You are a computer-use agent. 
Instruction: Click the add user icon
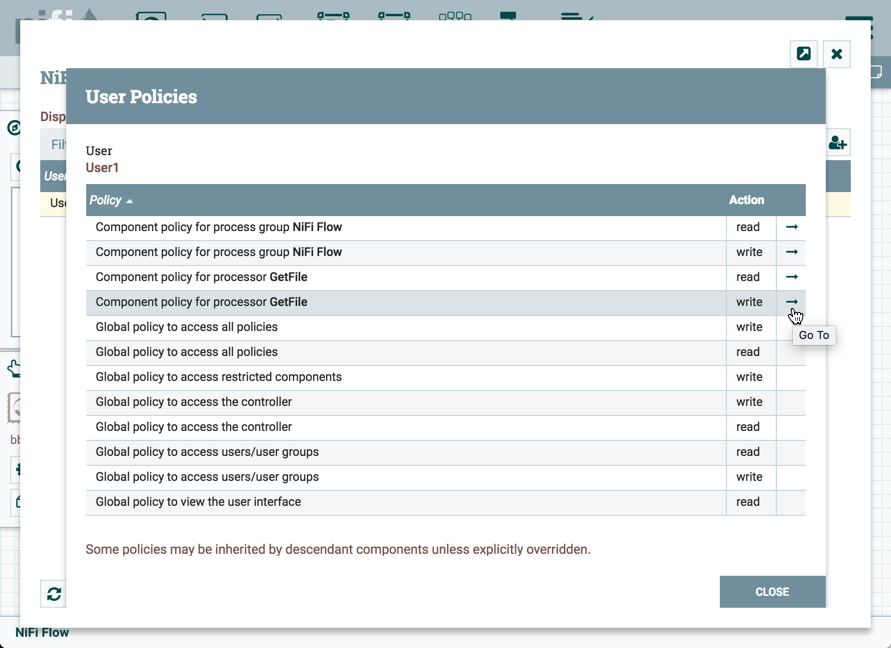[838, 143]
